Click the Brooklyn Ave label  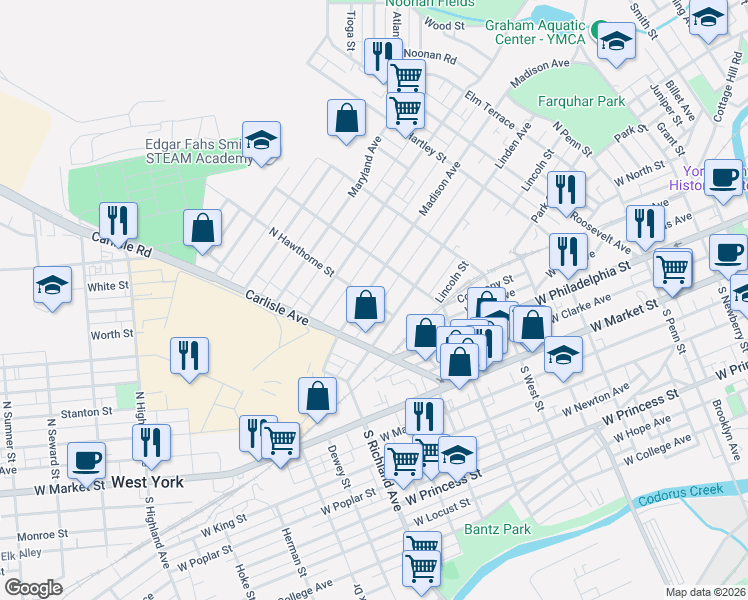[x=726, y=430]
